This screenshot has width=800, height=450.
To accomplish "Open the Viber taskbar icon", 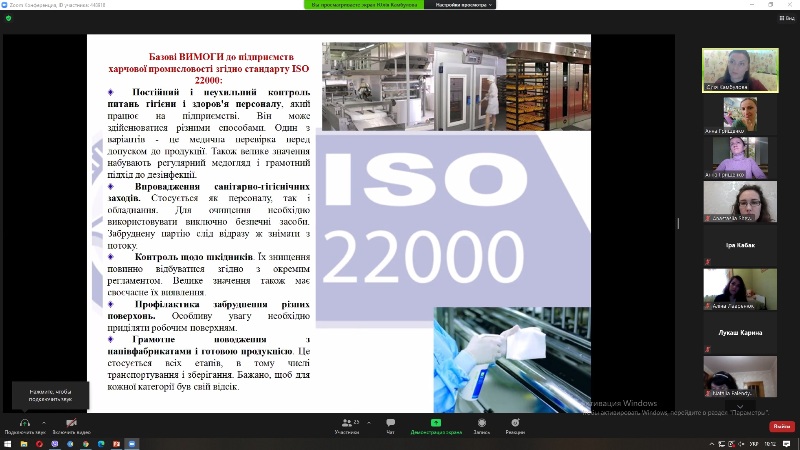I will tap(55, 444).
